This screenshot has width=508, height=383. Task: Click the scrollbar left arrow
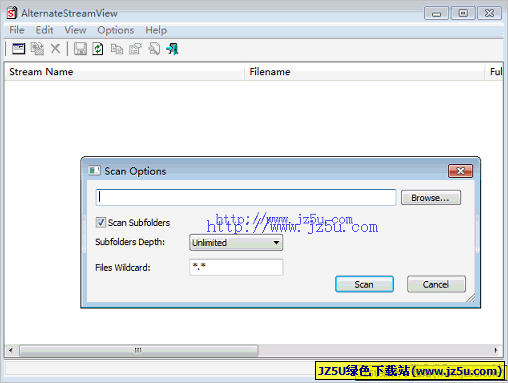[11, 350]
